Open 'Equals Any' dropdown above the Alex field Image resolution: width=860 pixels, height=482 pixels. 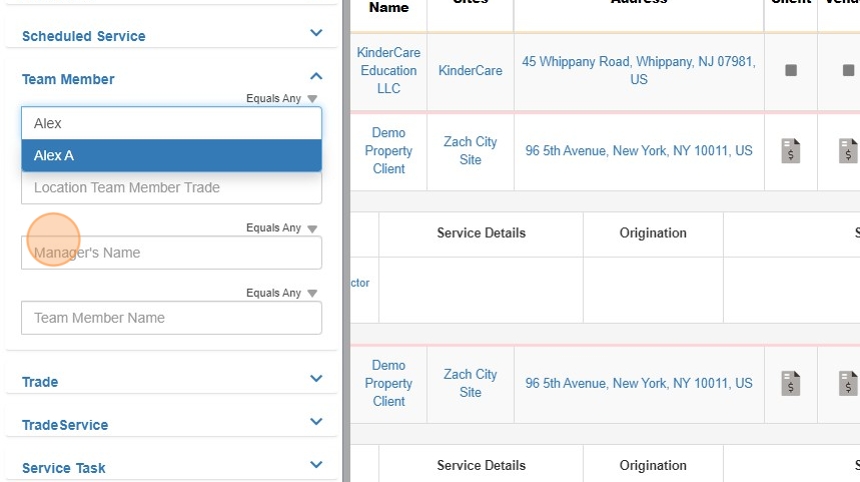click(282, 99)
